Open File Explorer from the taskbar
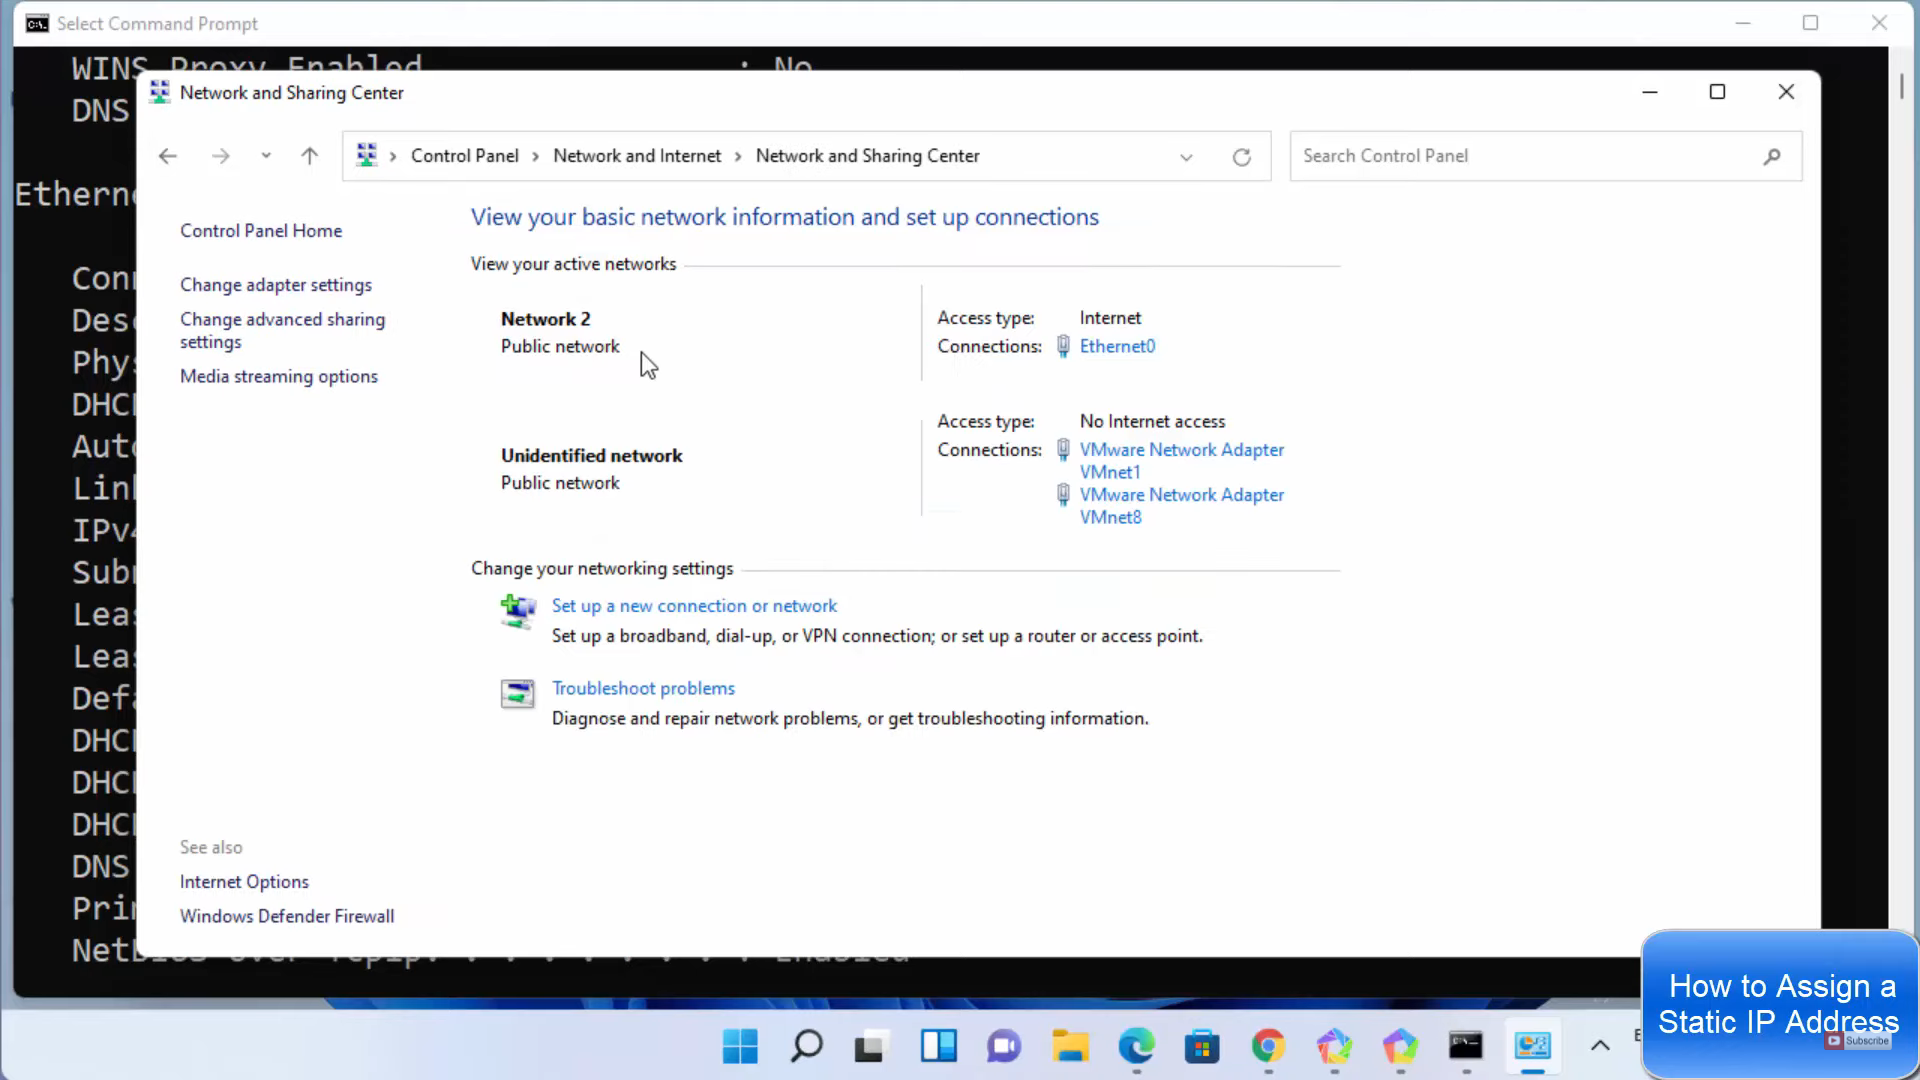1920x1080 pixels. click(x=1070, y=1046)
